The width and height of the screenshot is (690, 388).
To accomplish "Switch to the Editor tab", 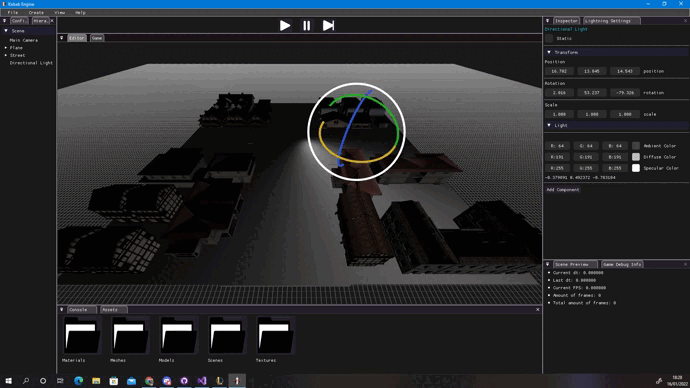I will point(77,38).
